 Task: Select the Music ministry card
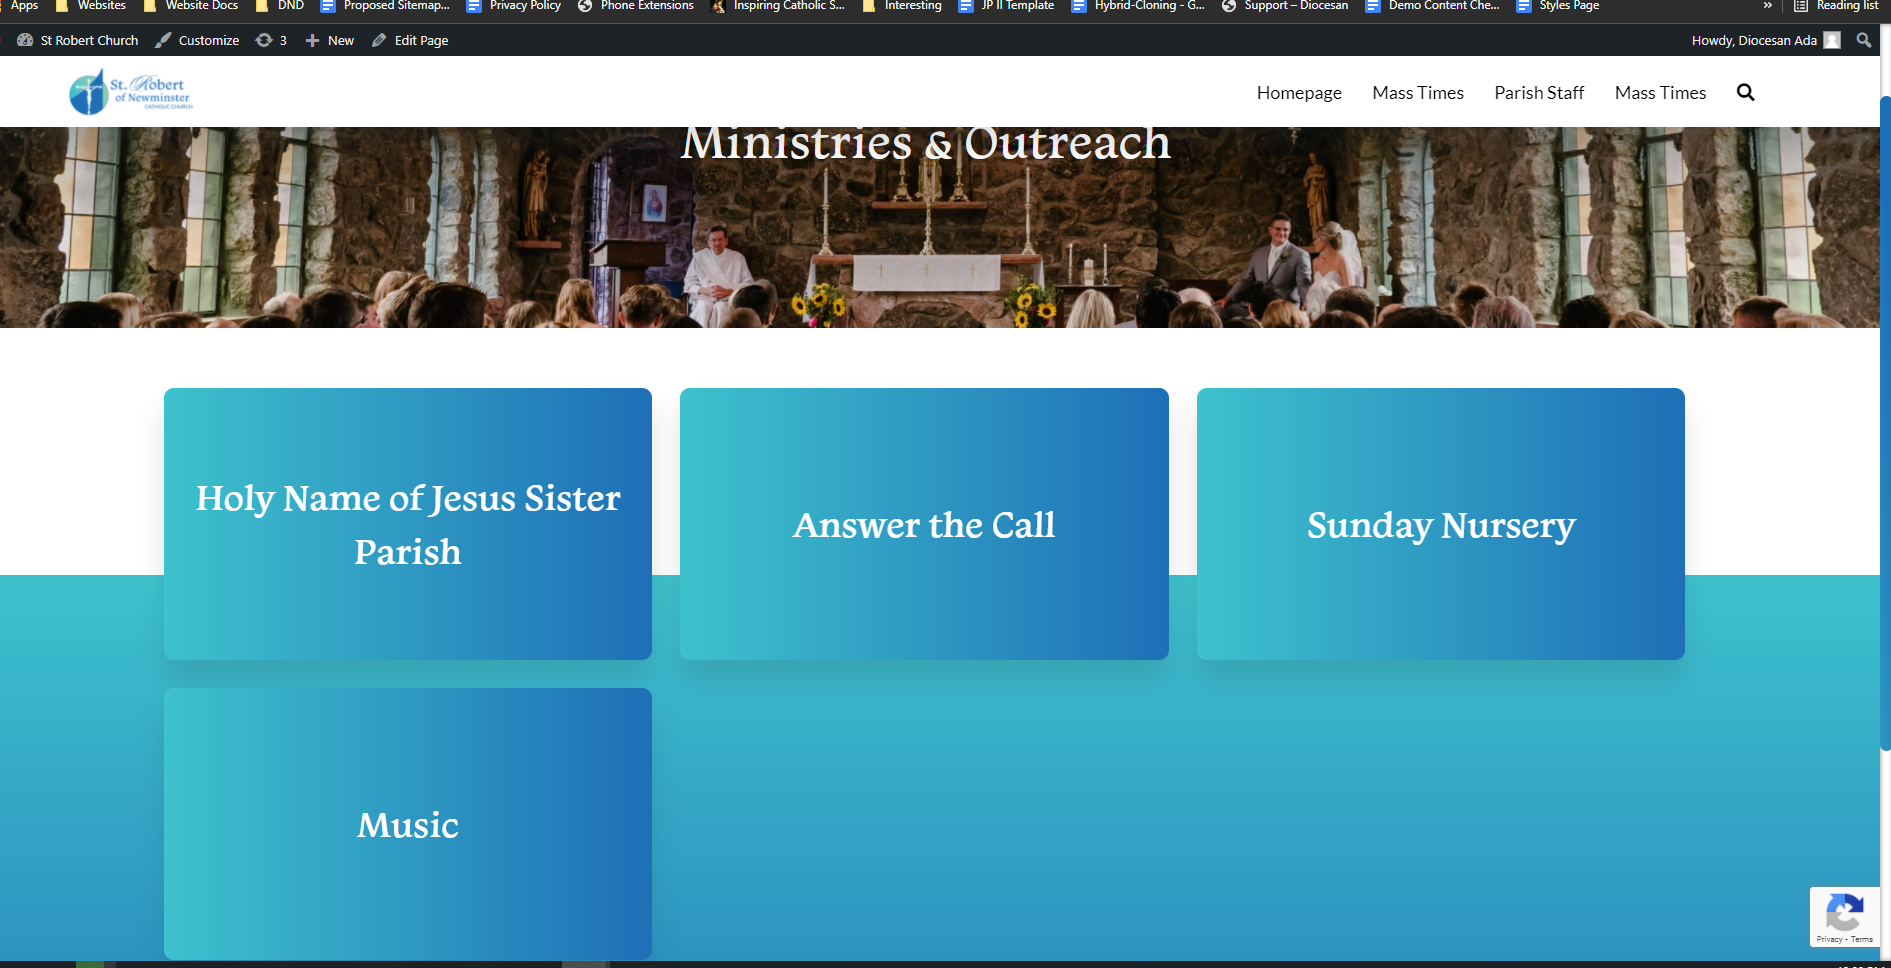click(x=408, y=824)
